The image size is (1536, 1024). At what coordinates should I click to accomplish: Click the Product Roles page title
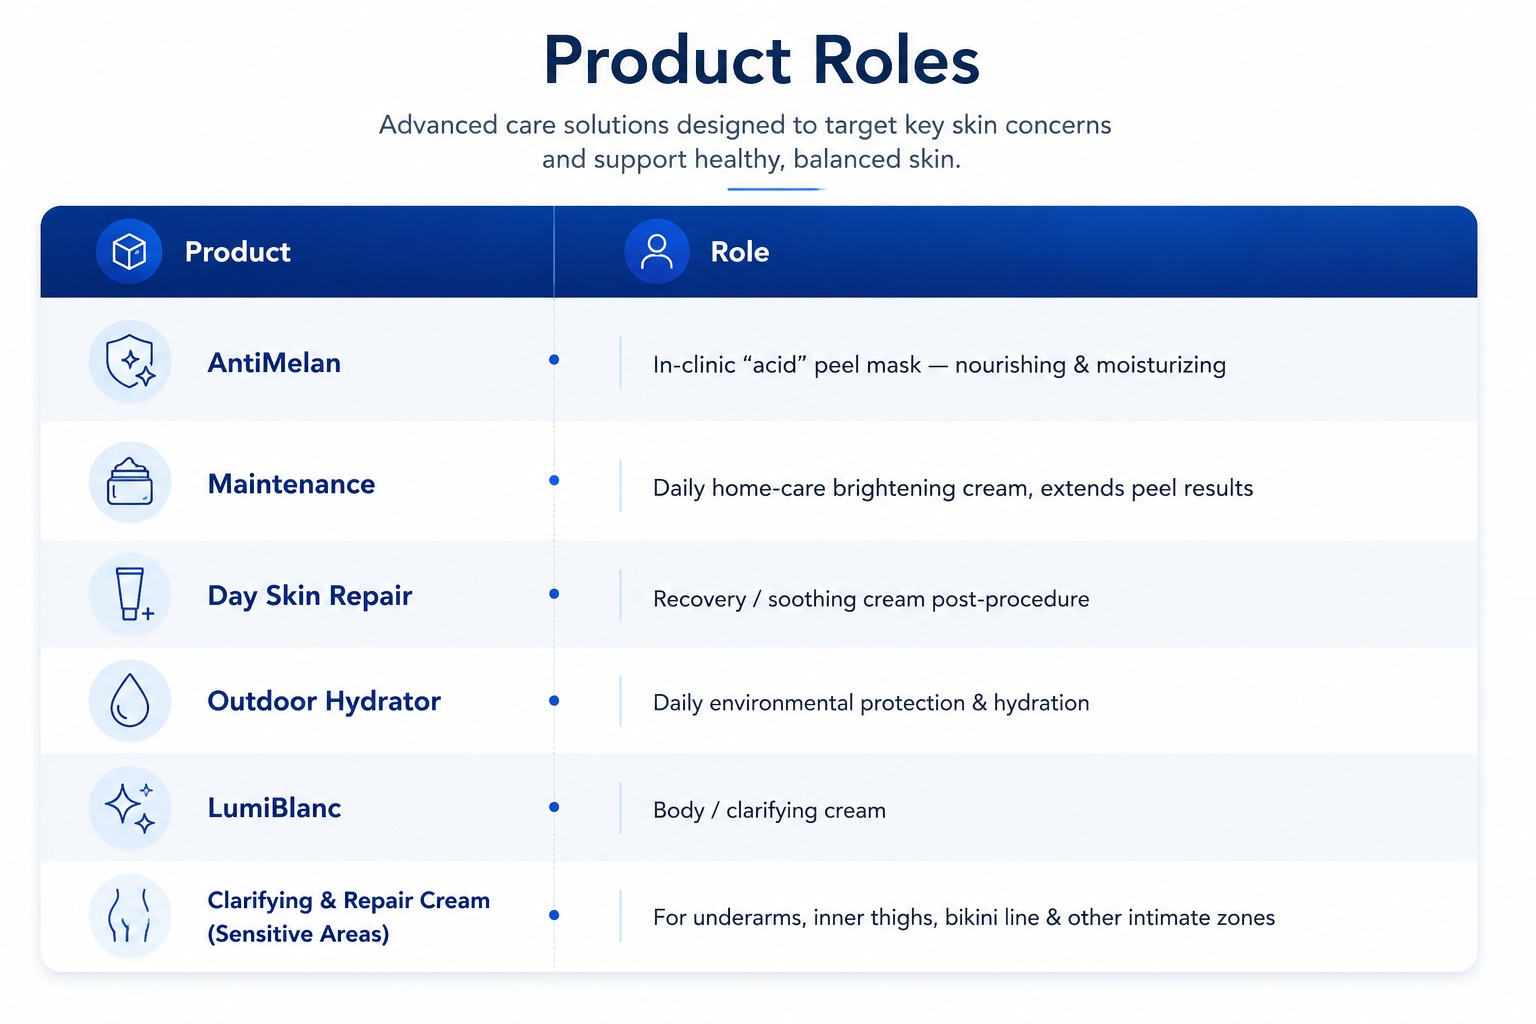[762, 60]
